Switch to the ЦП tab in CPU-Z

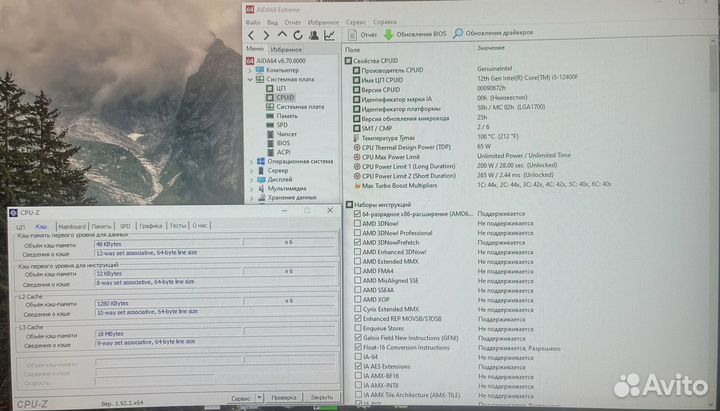pos(21,227)
